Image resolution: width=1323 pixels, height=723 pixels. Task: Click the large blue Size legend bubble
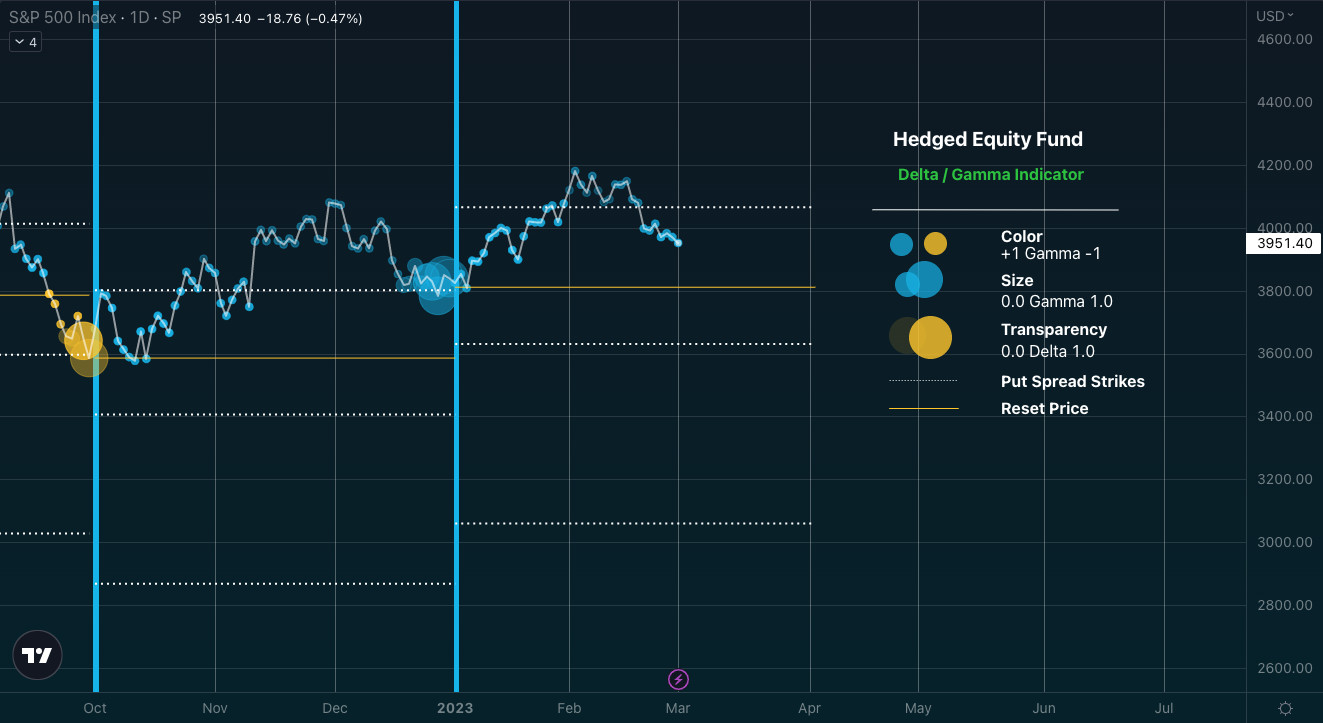[x=925, y=280]
